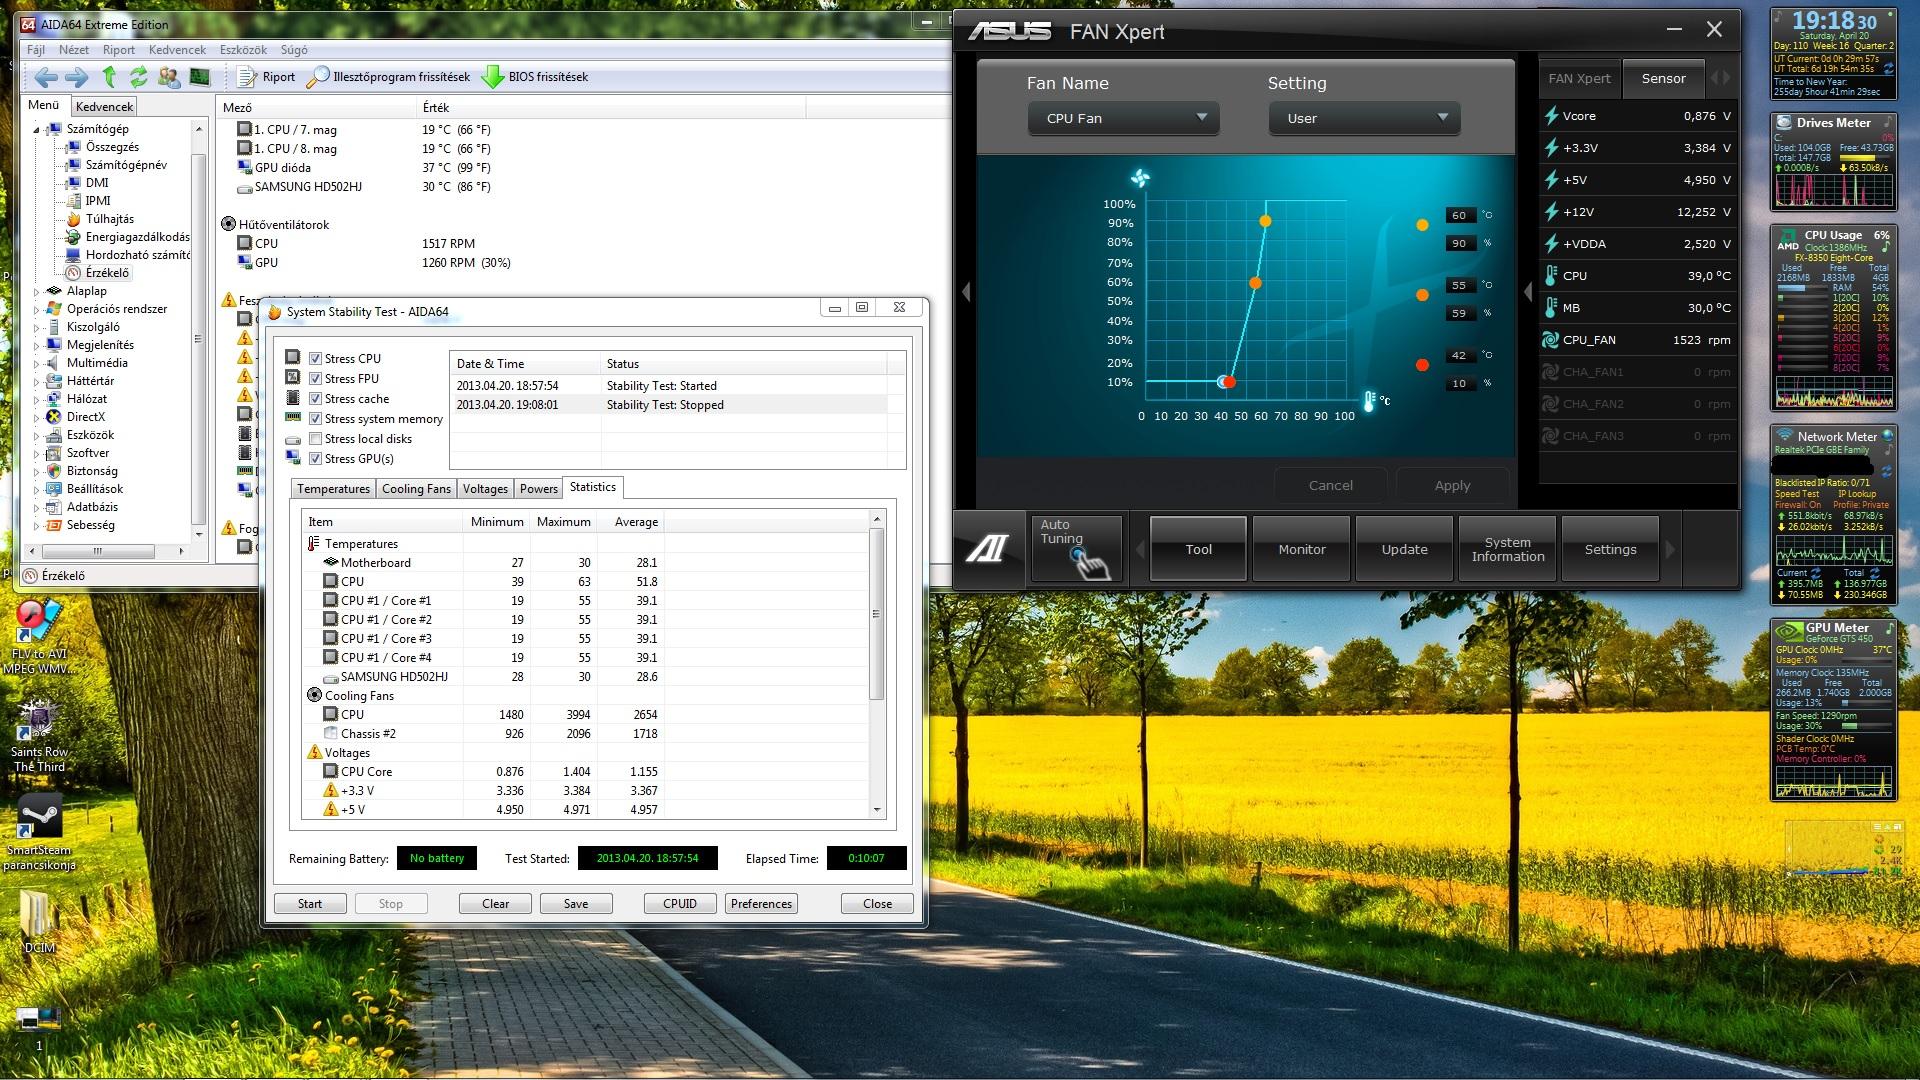This screenshot has width=1920, height=1080.
Task: Collapse the Számítógép tree node
Action: (x=37, y=130)
